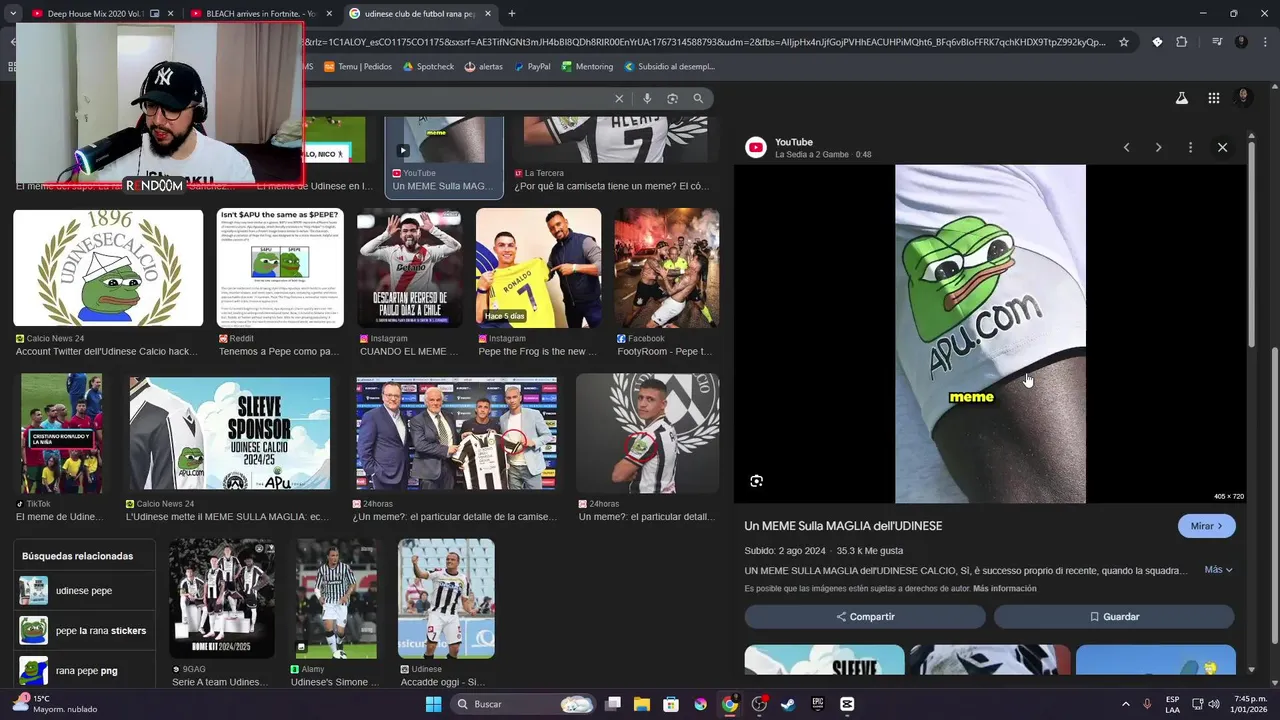Clear the Google search box text
The width and height of the screenshot is (1280, 720).
[619, 98]
